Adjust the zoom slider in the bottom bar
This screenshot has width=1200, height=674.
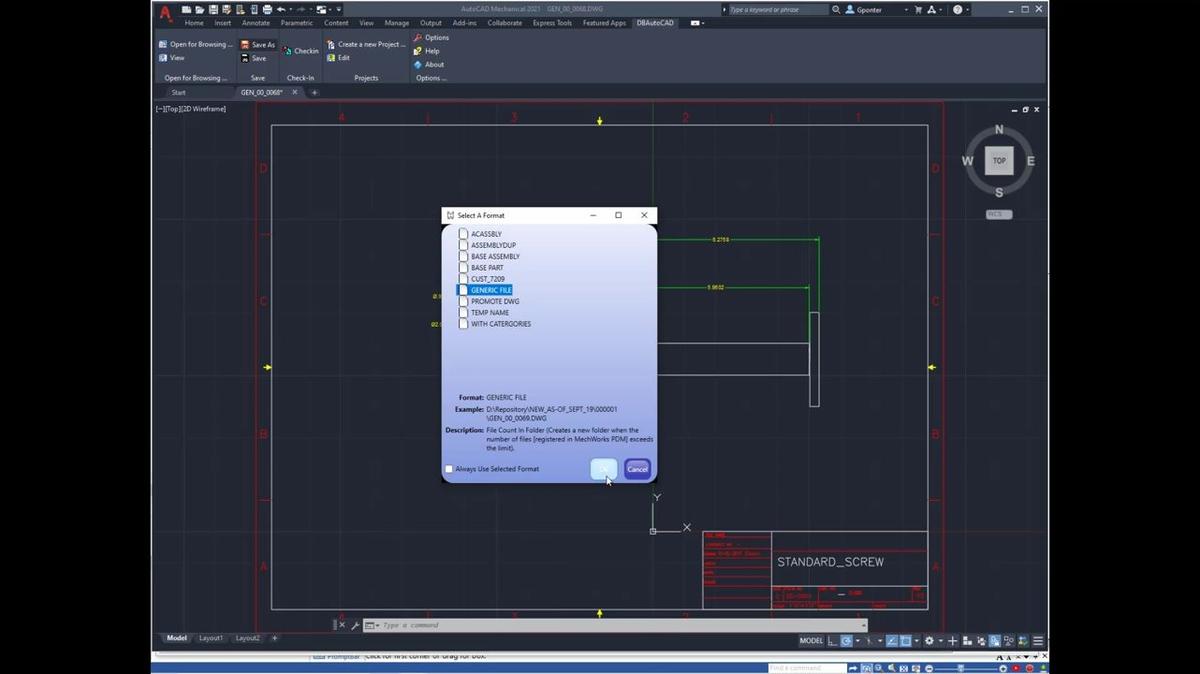click(962, 668)
